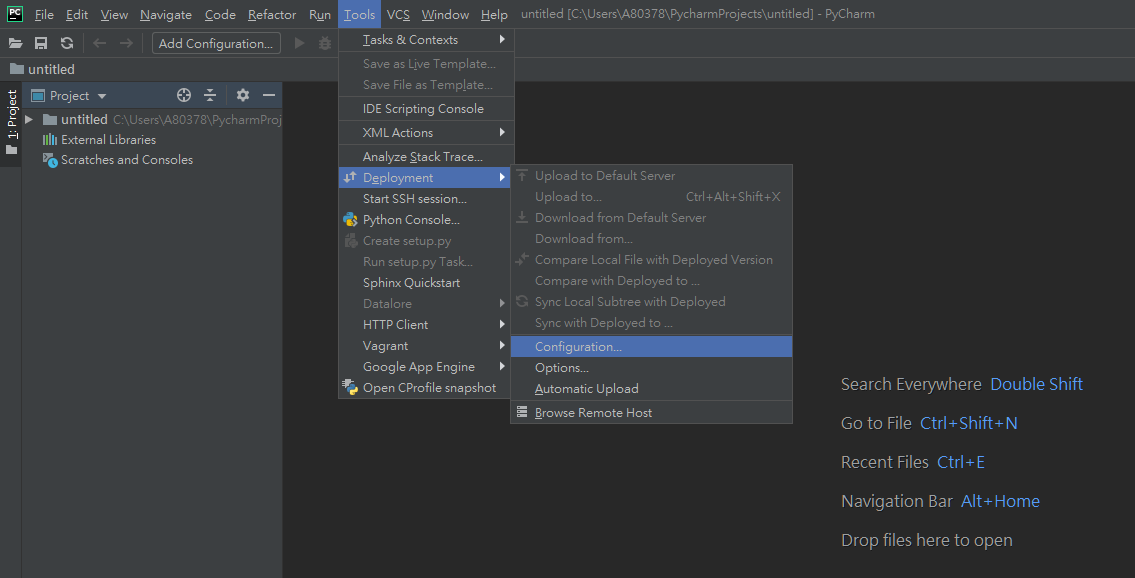Screen dimensions: 1135x578
Task: Click the Double Shift shortcut text
Action: (1036, 384)
